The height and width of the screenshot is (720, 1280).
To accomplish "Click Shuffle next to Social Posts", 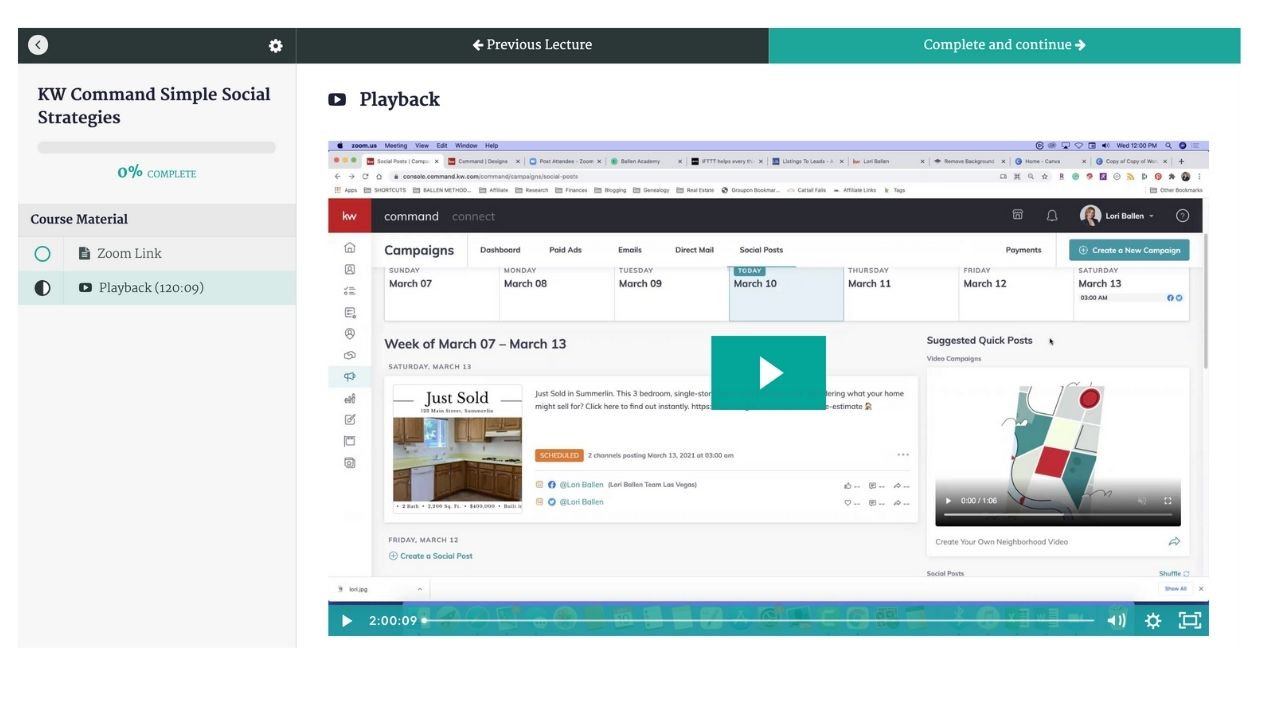I will pos(1174,574).
